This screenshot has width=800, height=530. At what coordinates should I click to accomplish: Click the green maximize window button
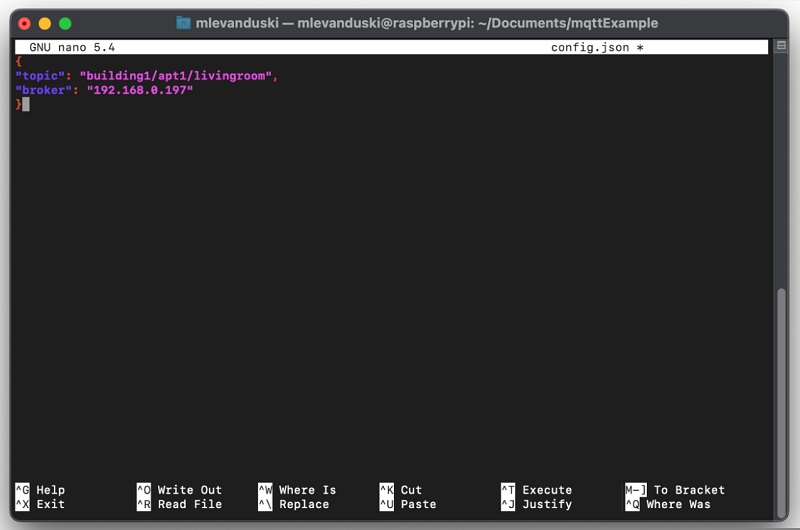click(65, 23)
